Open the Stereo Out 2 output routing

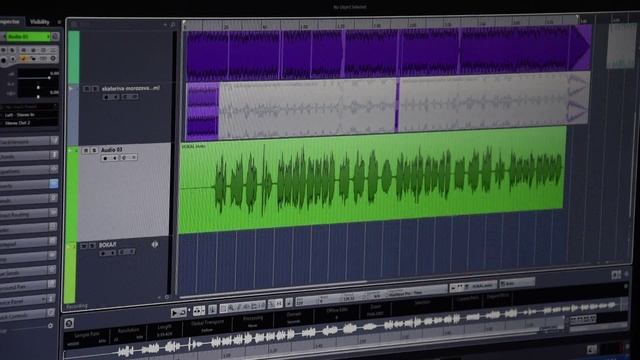coord(29,123)
